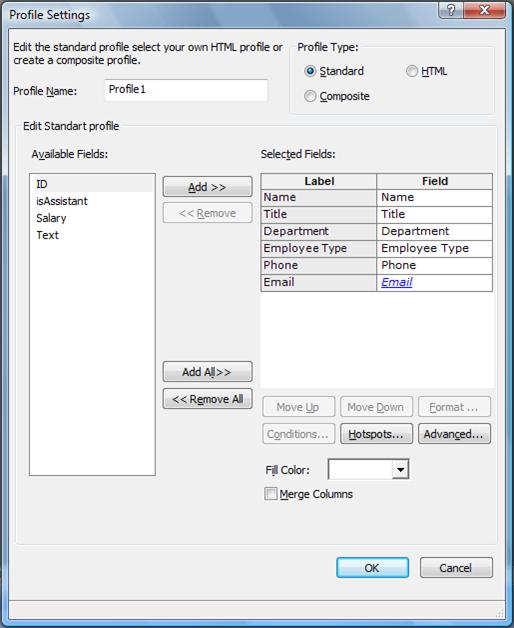Pick Salary from the available fields list
Screen dimensions: 514x628
93,218
